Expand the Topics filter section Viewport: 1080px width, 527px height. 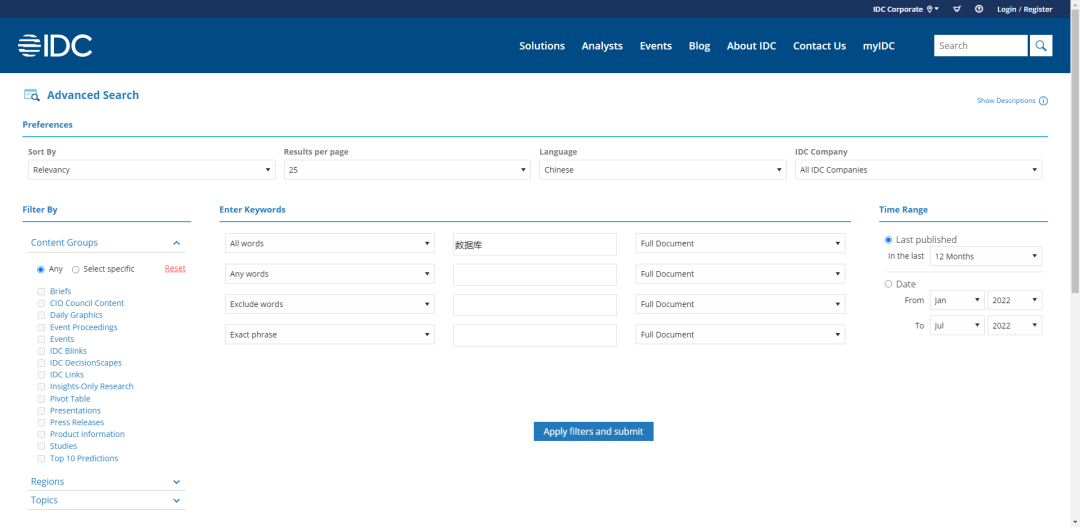point(176,500)
